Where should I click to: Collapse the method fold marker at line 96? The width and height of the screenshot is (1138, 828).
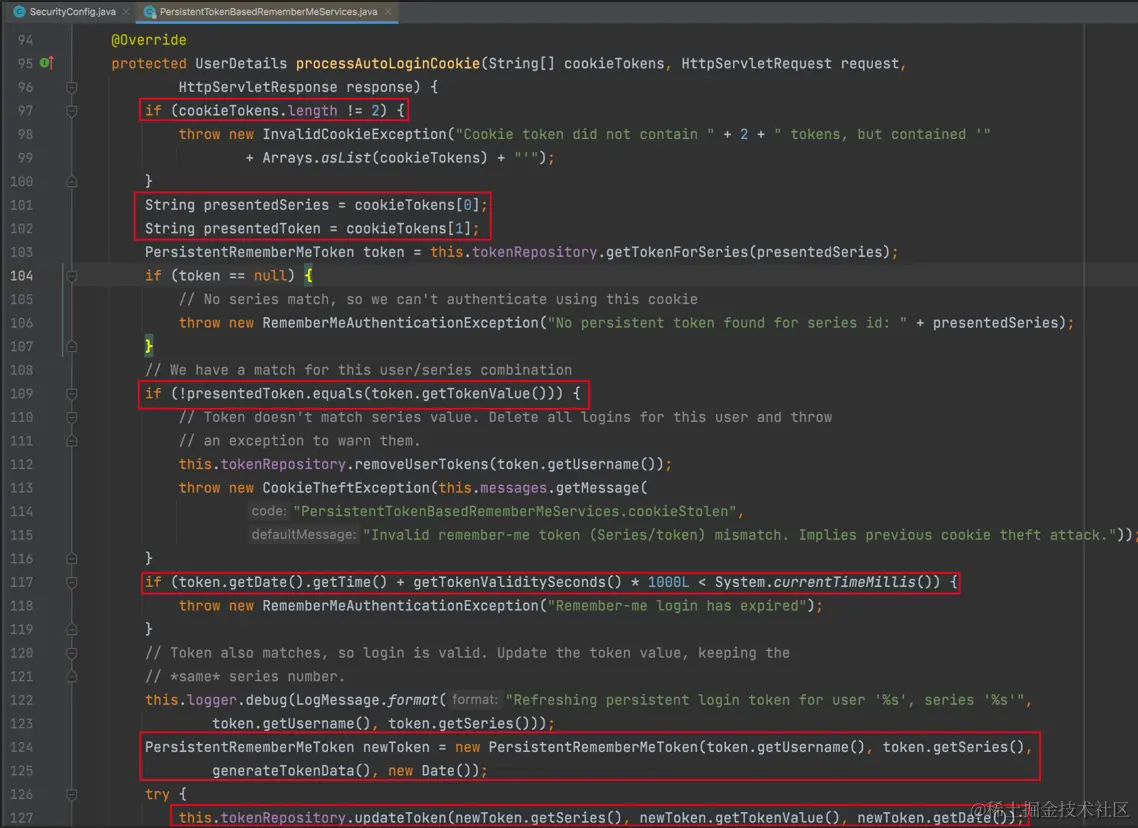click(x=72, y=87)
